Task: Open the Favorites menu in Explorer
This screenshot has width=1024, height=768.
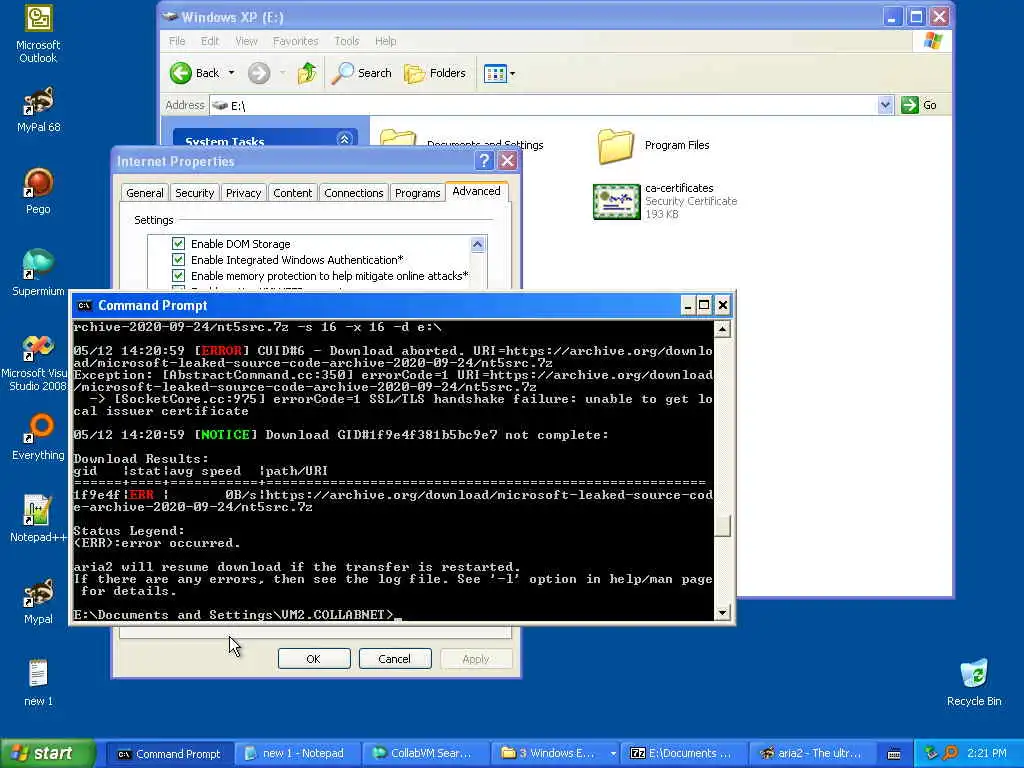Action: (295, 41)
